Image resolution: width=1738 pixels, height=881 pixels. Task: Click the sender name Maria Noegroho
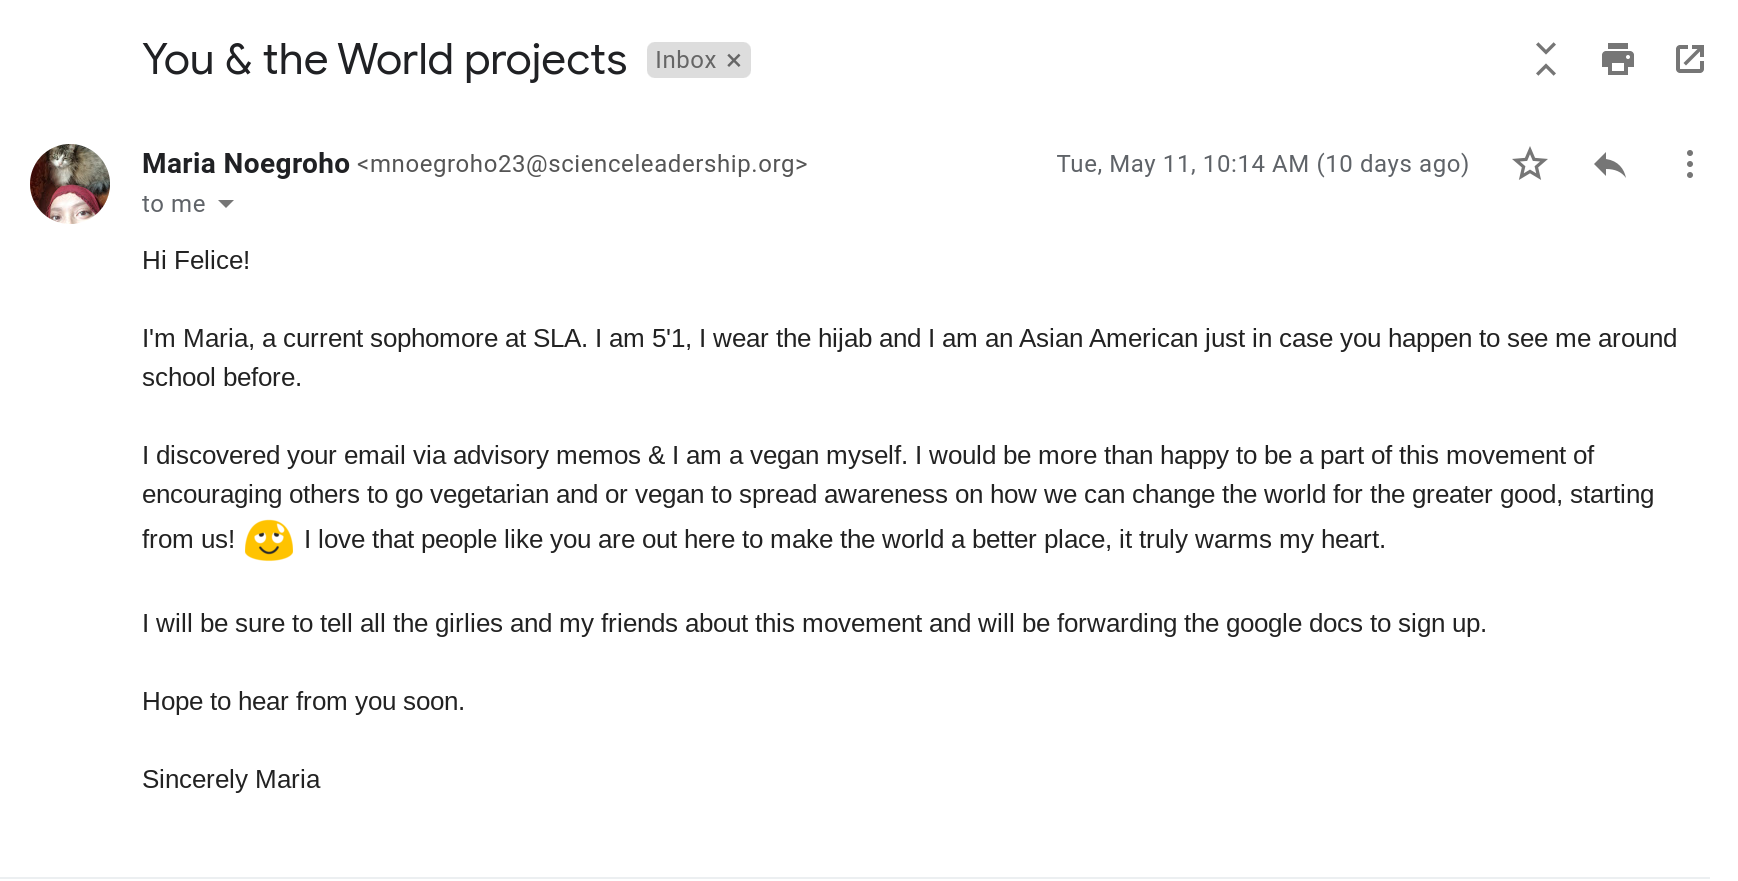point(246,163)
